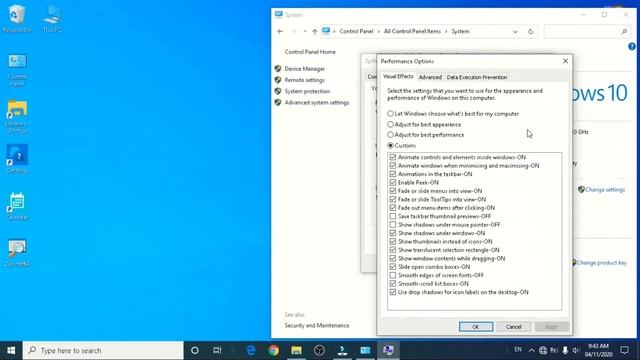This screenshot has width=640, height=360.
Task: Click All Control Panel Items breadcrumb
Action: pos(412,31)
